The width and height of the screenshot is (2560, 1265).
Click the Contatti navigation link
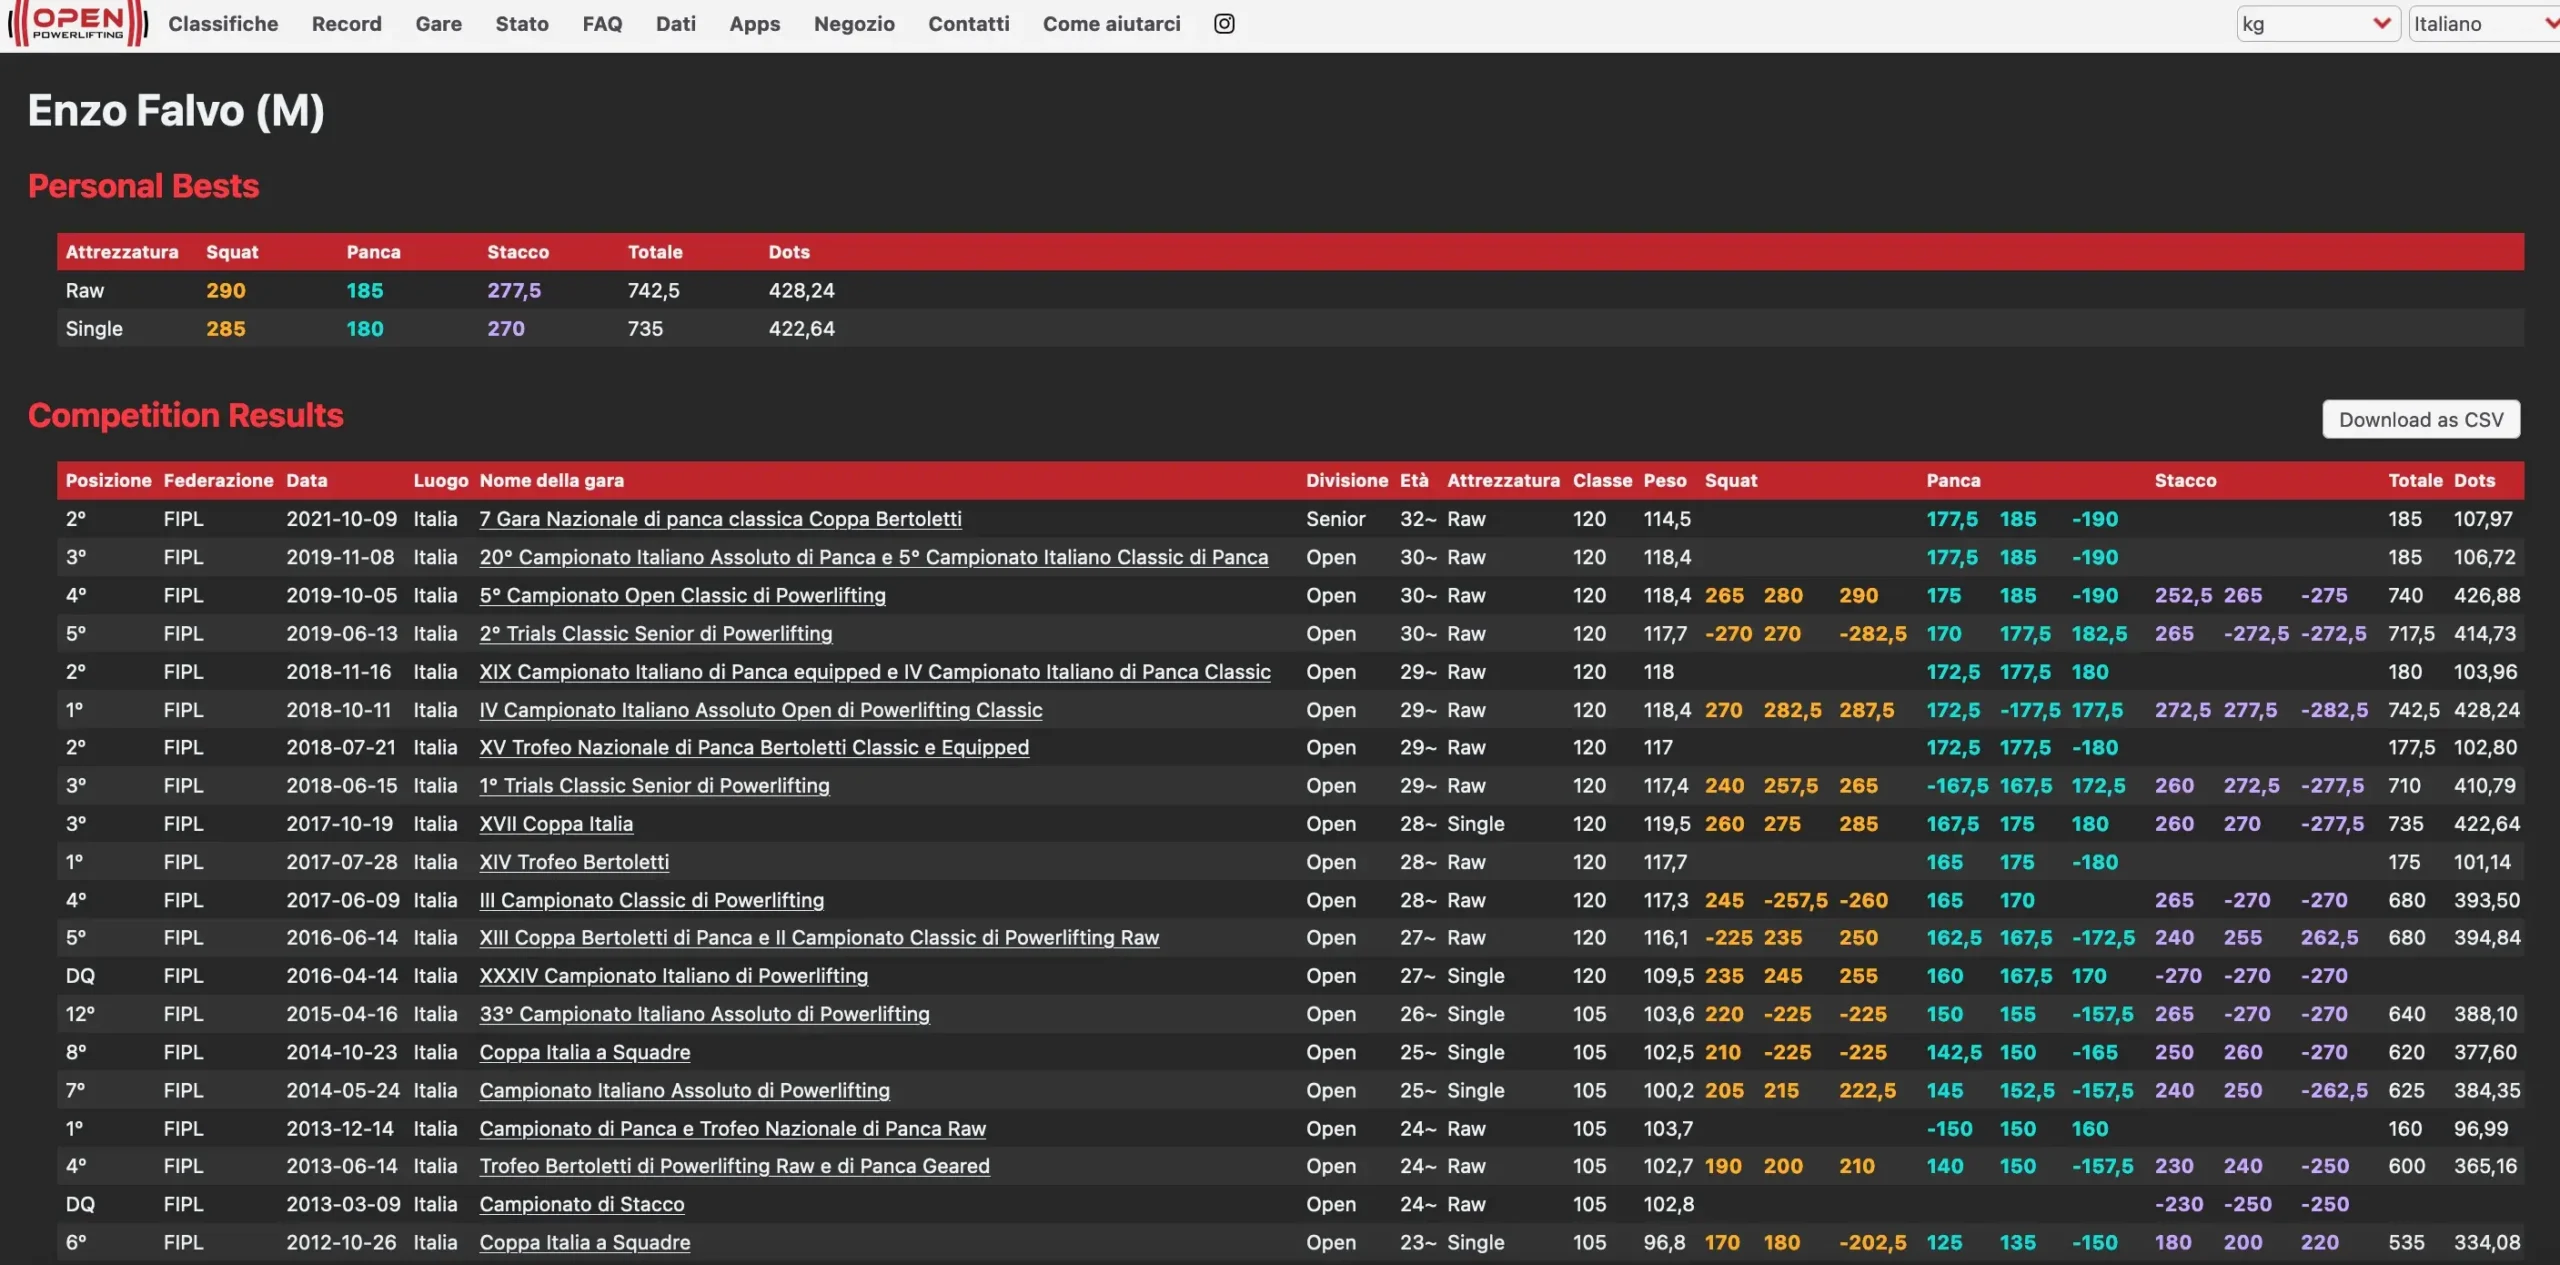coord(968,24)
